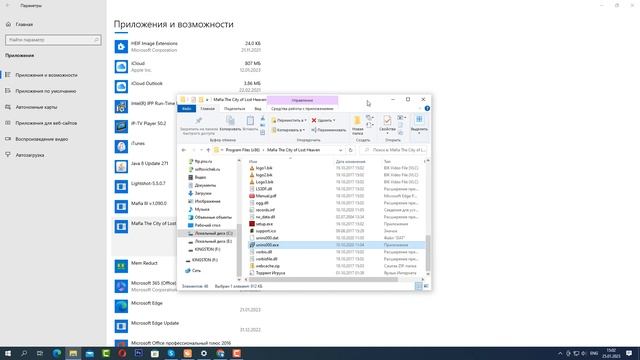Open Средства работы с приложениями tab
Viewport: 640px width, 360px height.
[302, 109]
